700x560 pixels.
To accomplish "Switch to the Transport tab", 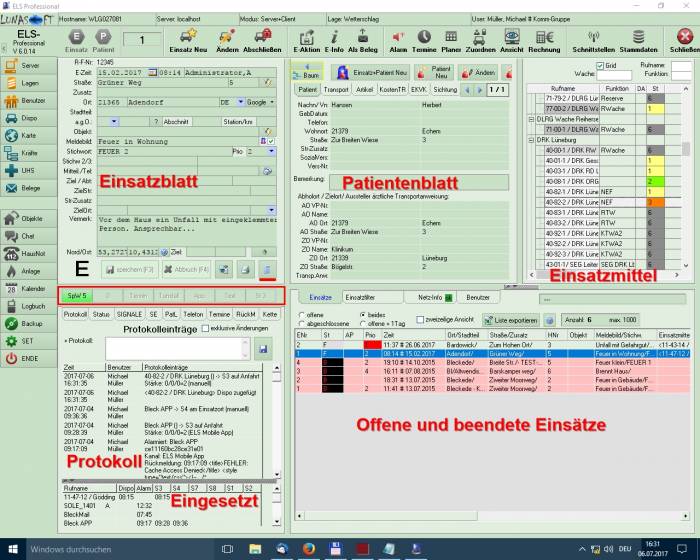I will (337, 90).
